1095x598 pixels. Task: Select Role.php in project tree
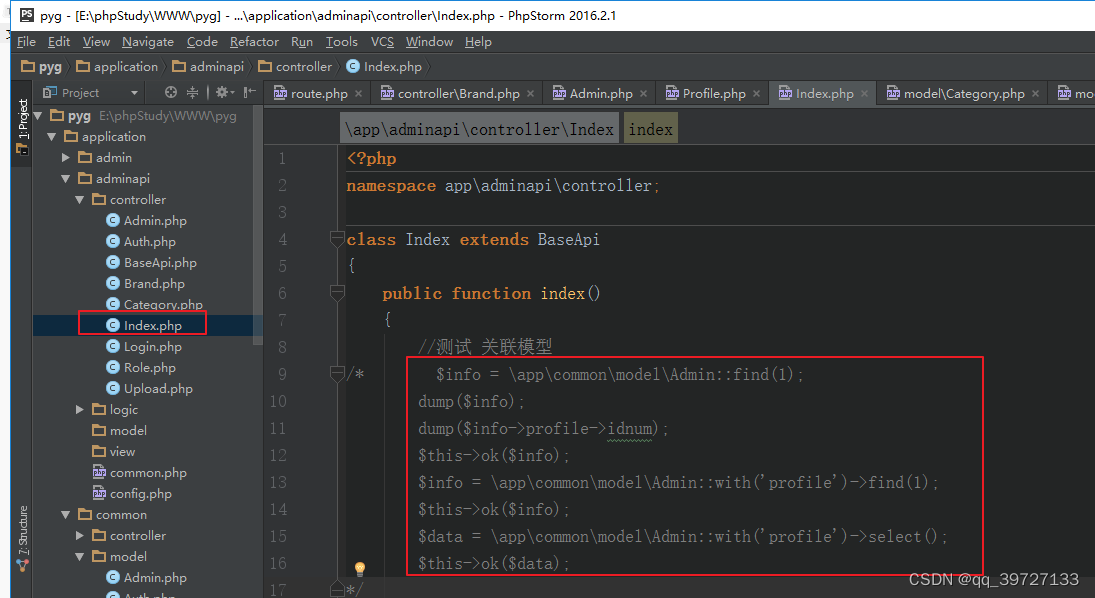click(x=141, y=367)
